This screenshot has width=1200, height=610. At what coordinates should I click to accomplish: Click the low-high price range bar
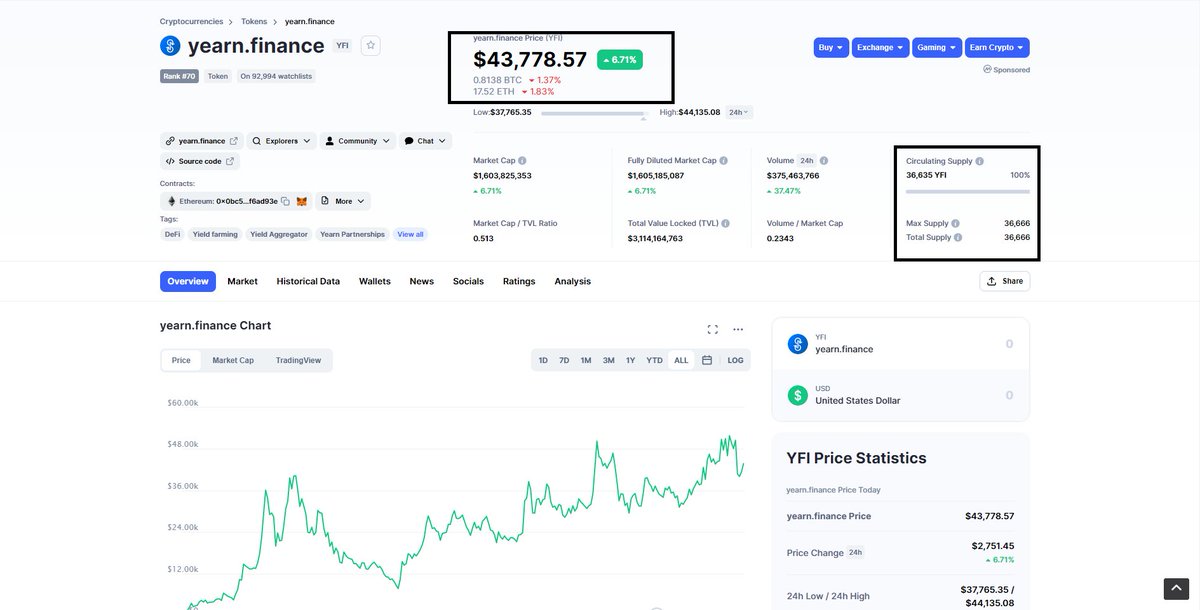click(x=595, y=113)
